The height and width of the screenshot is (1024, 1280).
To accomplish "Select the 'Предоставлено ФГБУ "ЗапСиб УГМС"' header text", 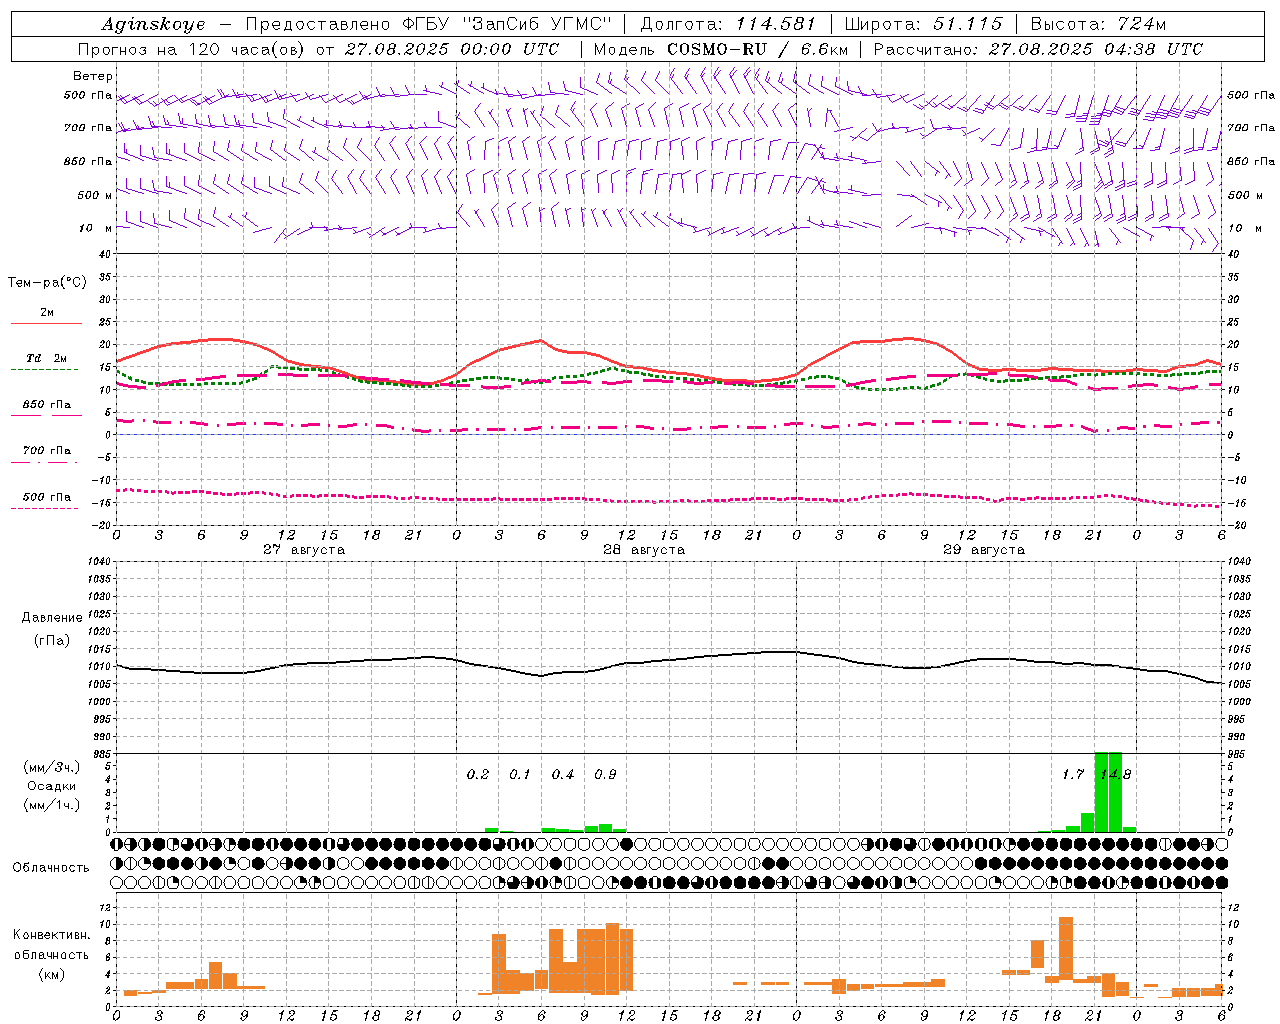I will point(429,24).
